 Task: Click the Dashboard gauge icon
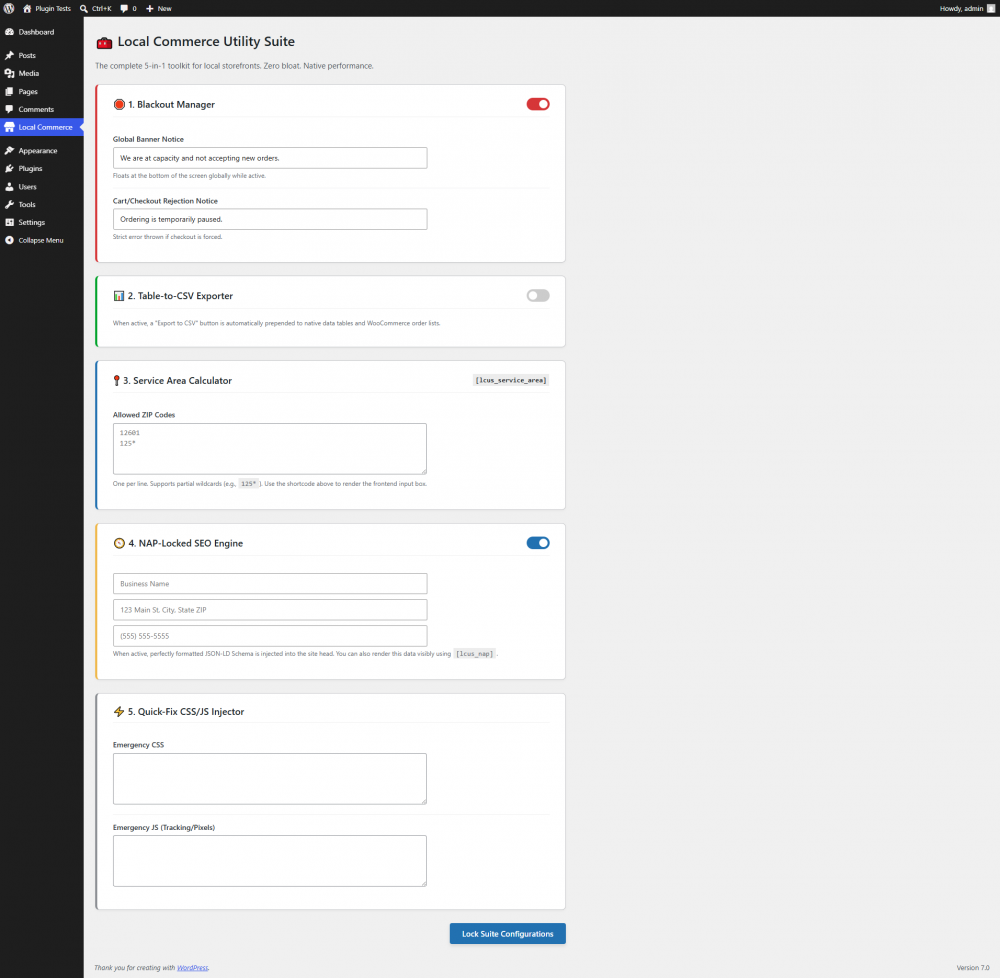coord(10,32)
